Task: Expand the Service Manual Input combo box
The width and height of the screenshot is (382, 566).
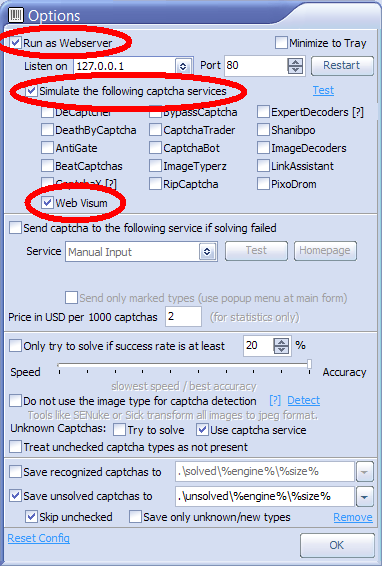Action: [207, 252]
